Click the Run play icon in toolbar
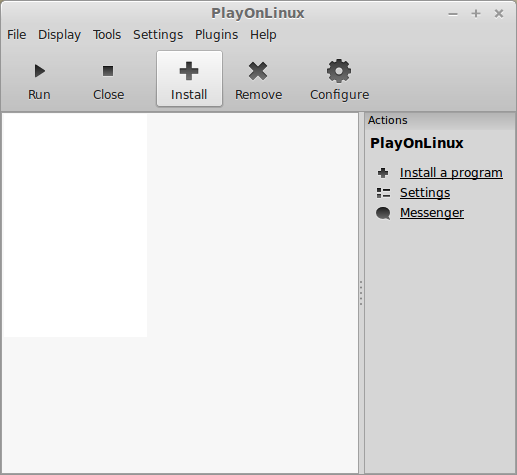This screenshot has height=475, width=517. point(40,71)
